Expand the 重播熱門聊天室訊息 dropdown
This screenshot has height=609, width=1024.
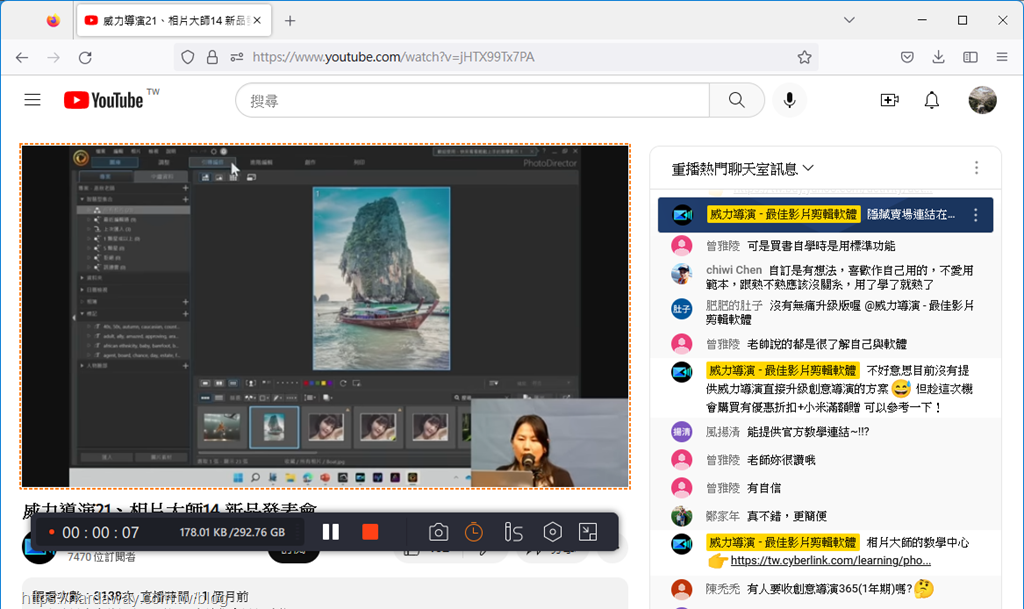click(x=743, y=169)
